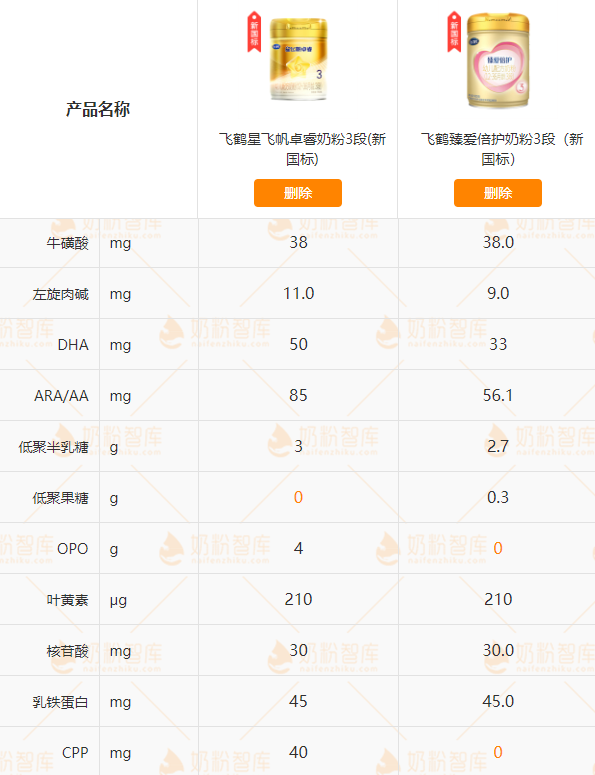Image resolution: width=595 pixels, height=775 pixels.
Task: Select the CPP row label
Action: point(75,753)
